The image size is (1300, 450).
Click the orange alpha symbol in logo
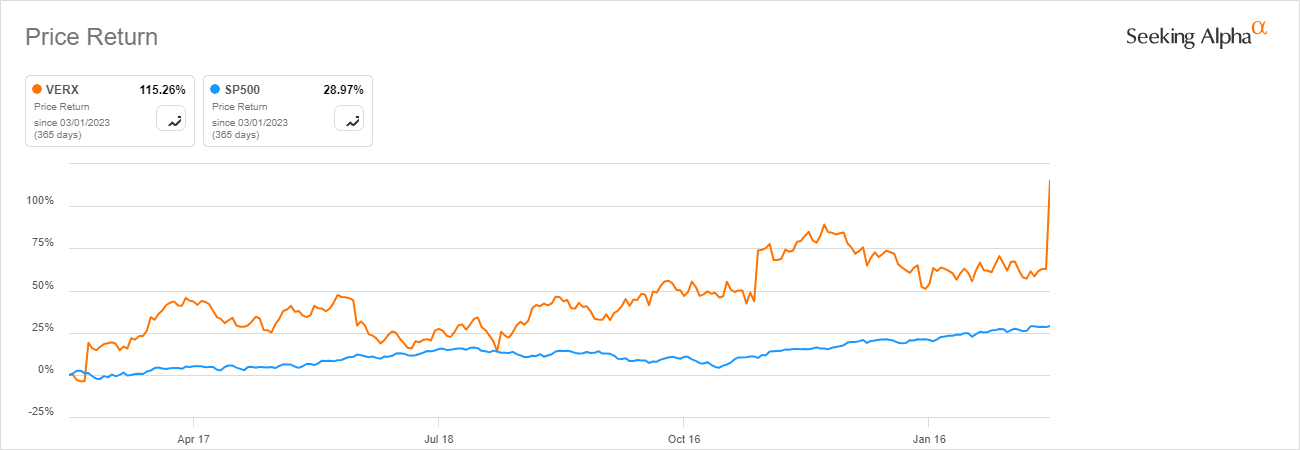1260,30
